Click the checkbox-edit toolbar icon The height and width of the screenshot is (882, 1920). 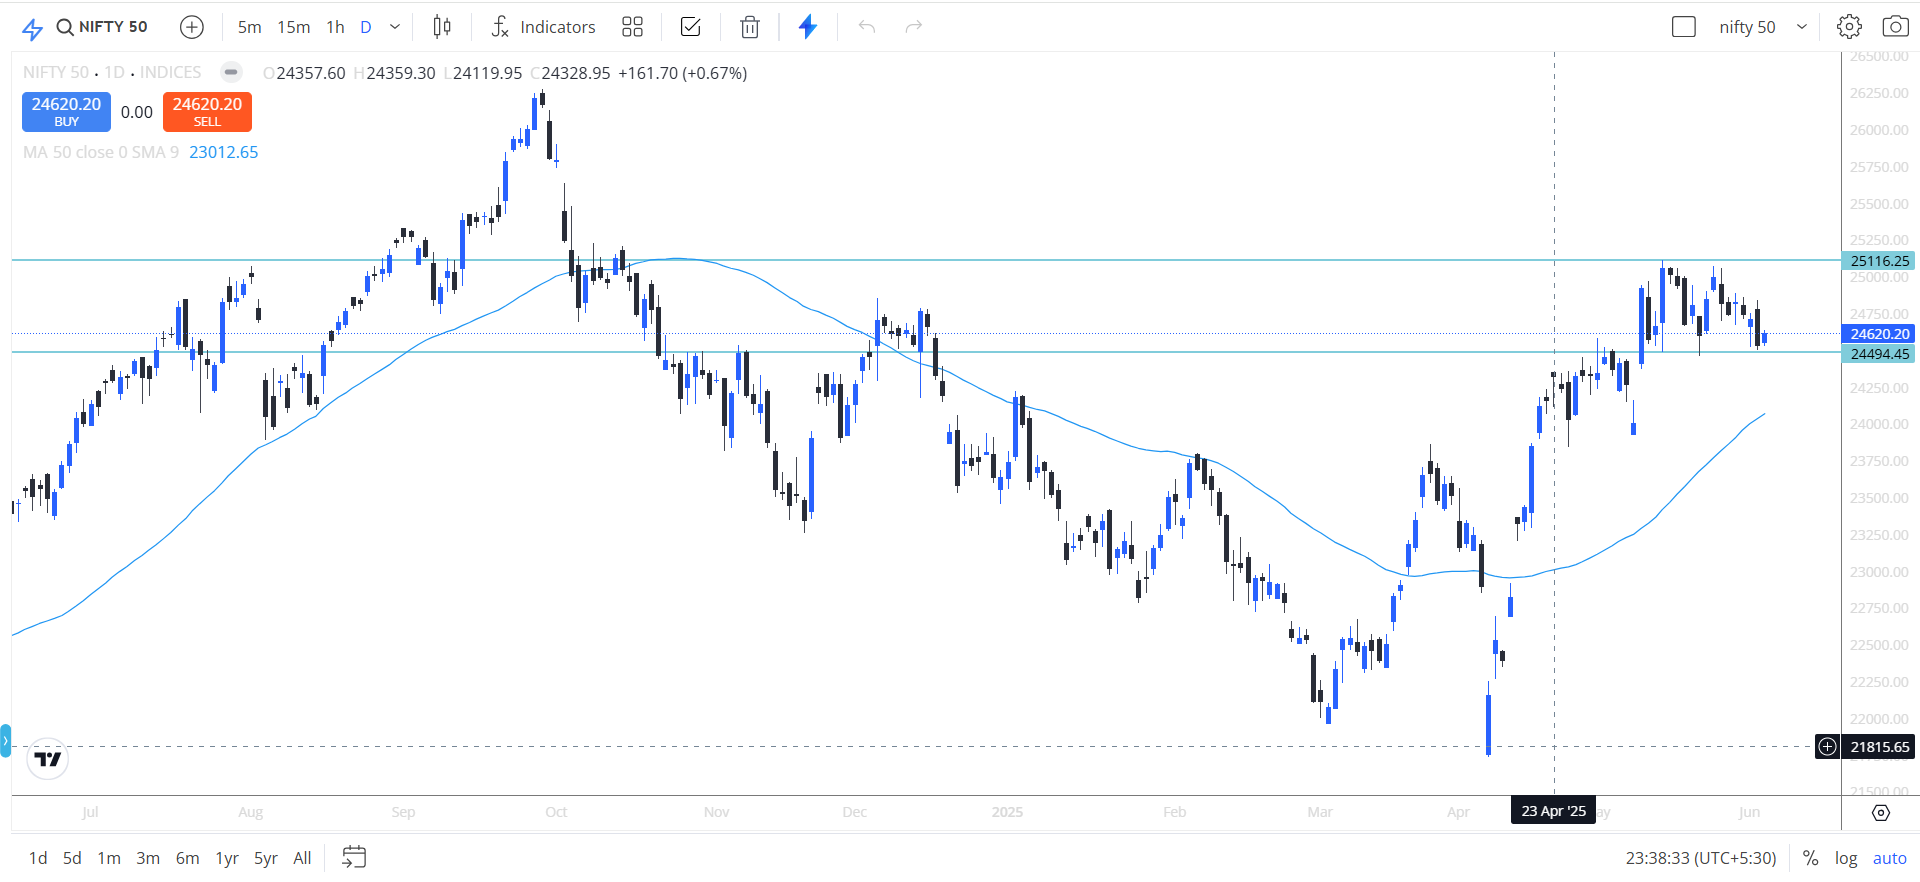click(690, 27)
